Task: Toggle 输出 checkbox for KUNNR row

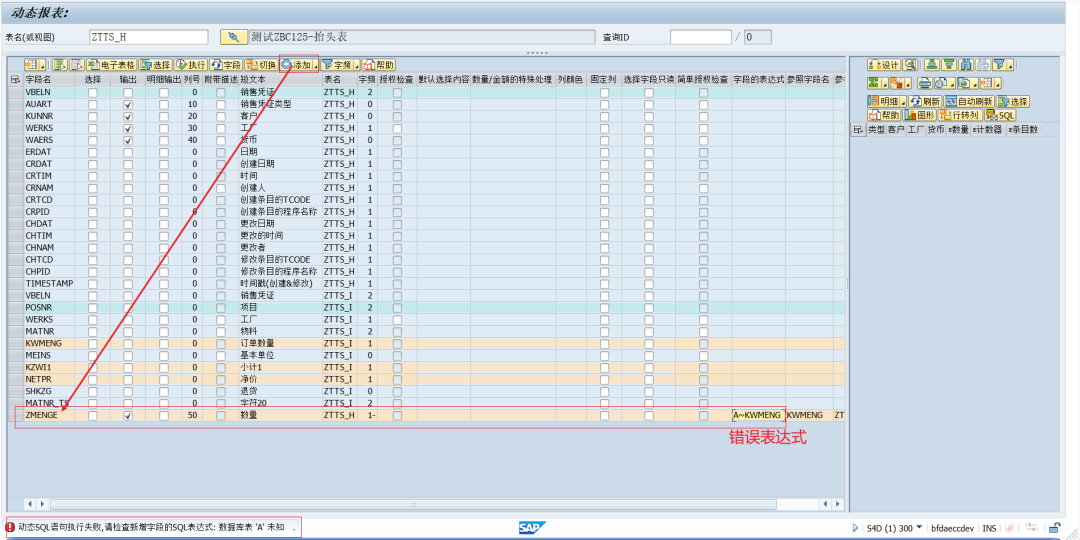Action: 127,116
